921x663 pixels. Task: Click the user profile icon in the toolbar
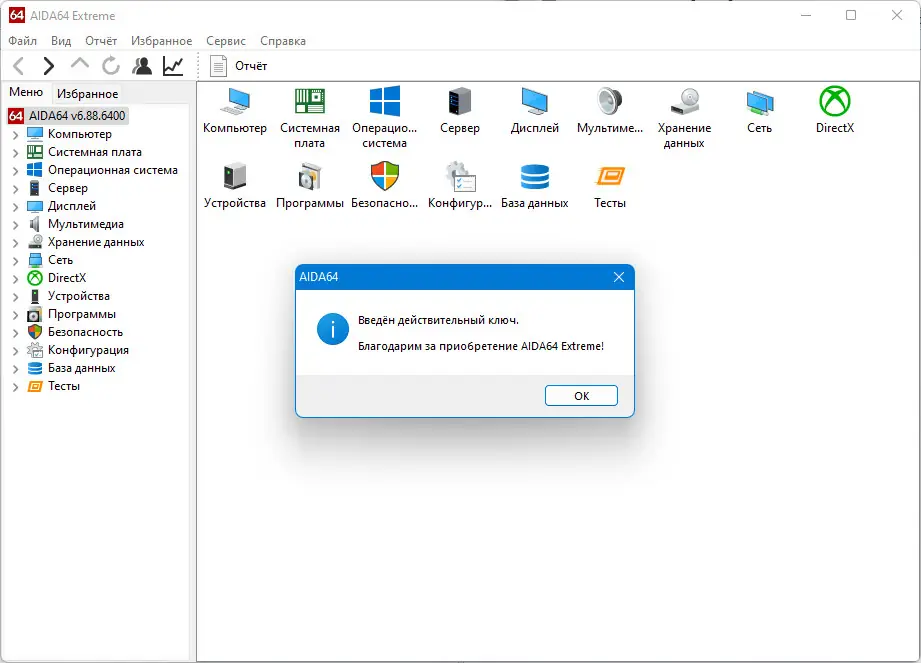141,65
